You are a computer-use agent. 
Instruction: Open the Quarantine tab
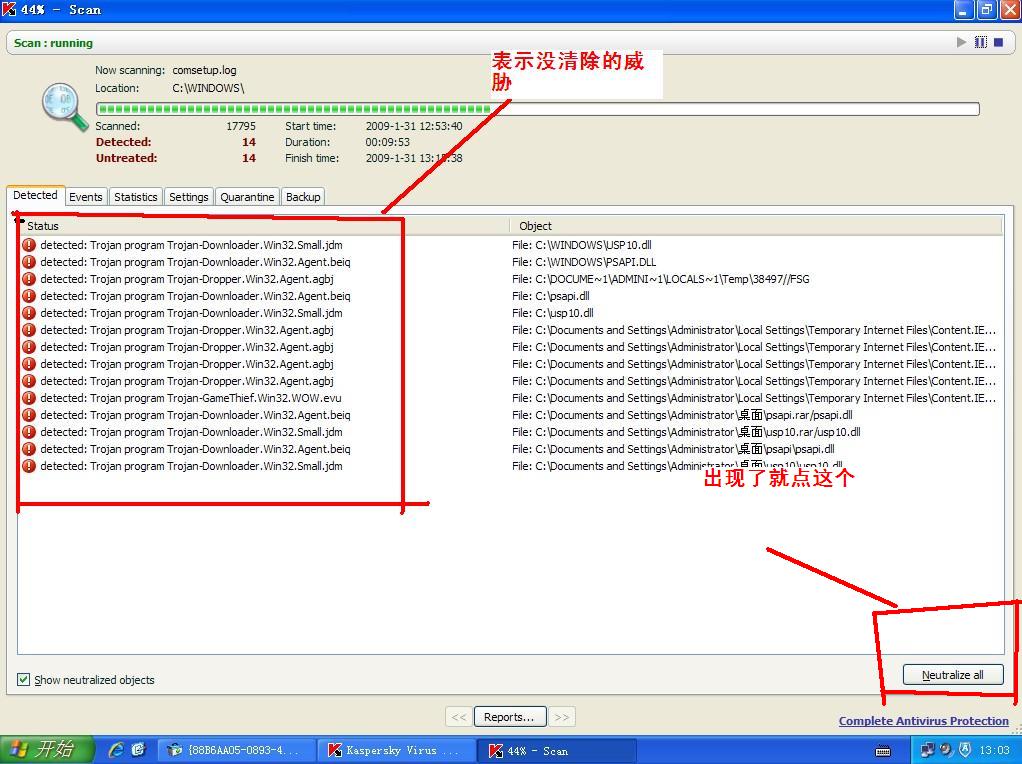click(247, 197)
